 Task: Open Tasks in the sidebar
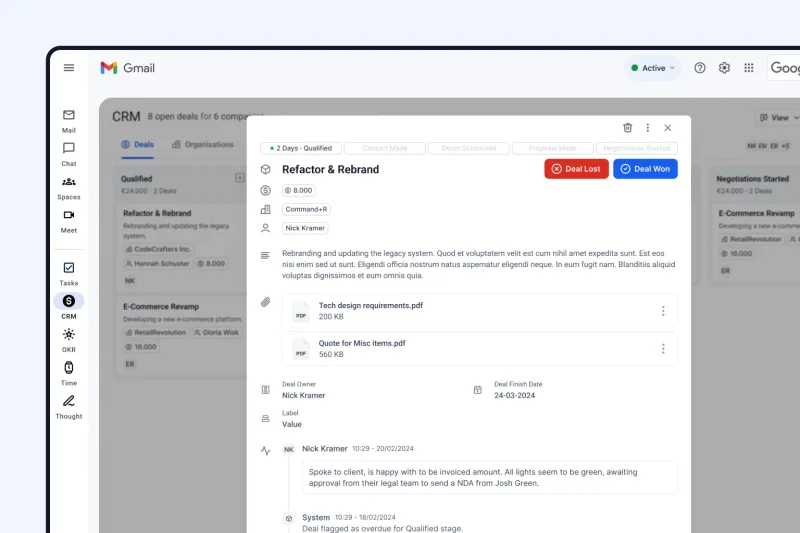point(69,274)
